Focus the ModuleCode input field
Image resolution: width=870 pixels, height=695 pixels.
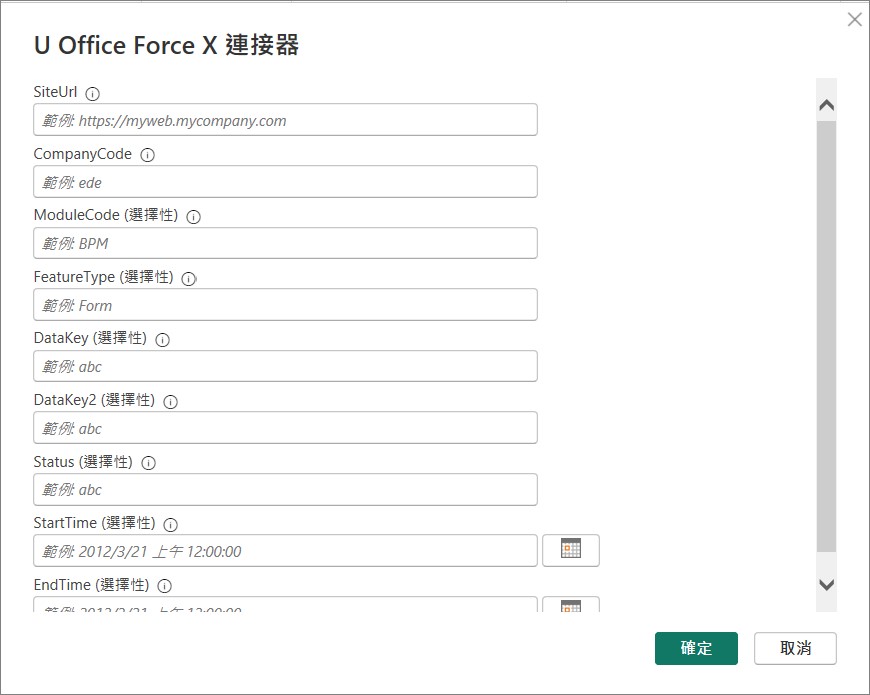285,243
